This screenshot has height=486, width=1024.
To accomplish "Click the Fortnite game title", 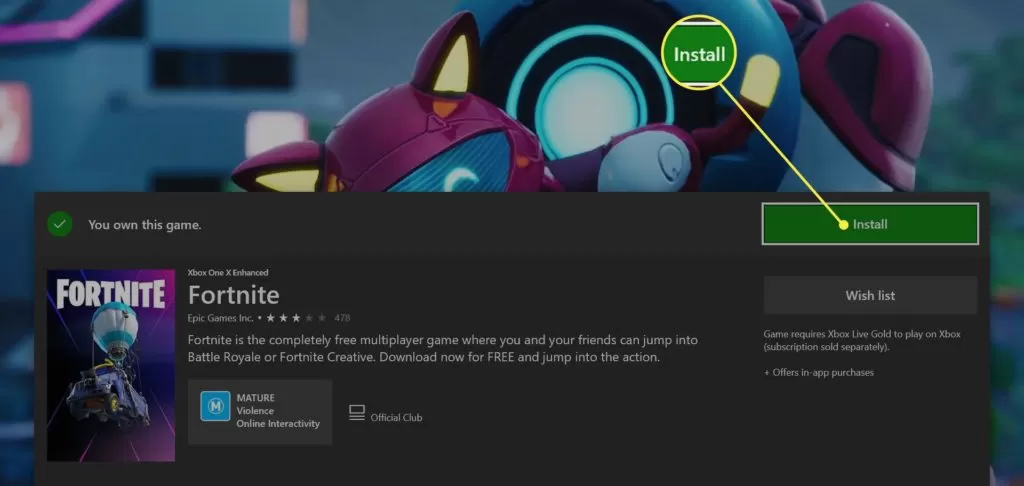I will 234,295.
